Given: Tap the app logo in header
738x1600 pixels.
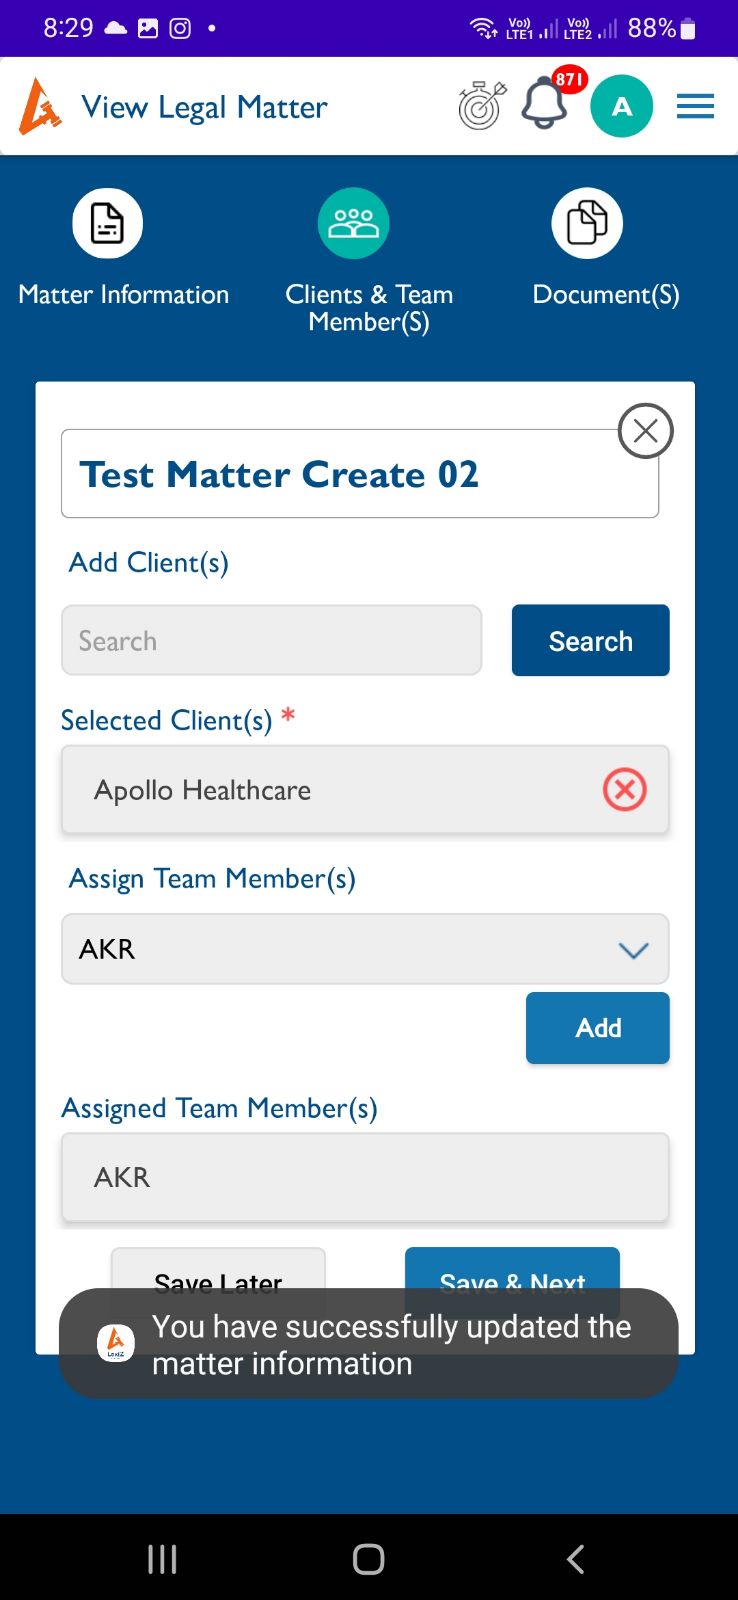Looking at the screenshot, I should 40,106.
